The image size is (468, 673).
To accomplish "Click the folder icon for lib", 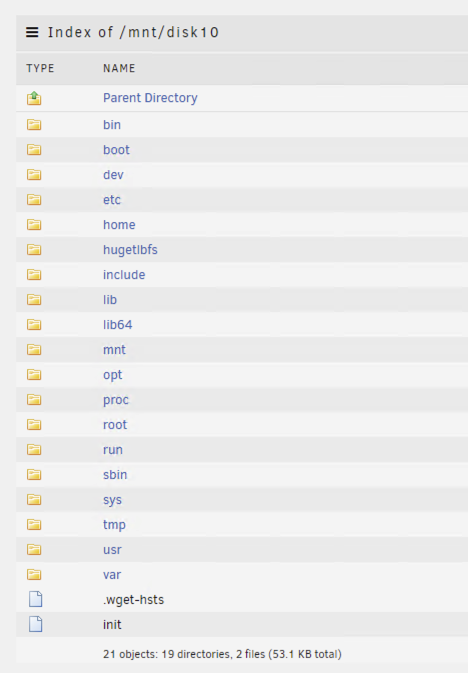I will pyautogui.click(x=34, y=300).
